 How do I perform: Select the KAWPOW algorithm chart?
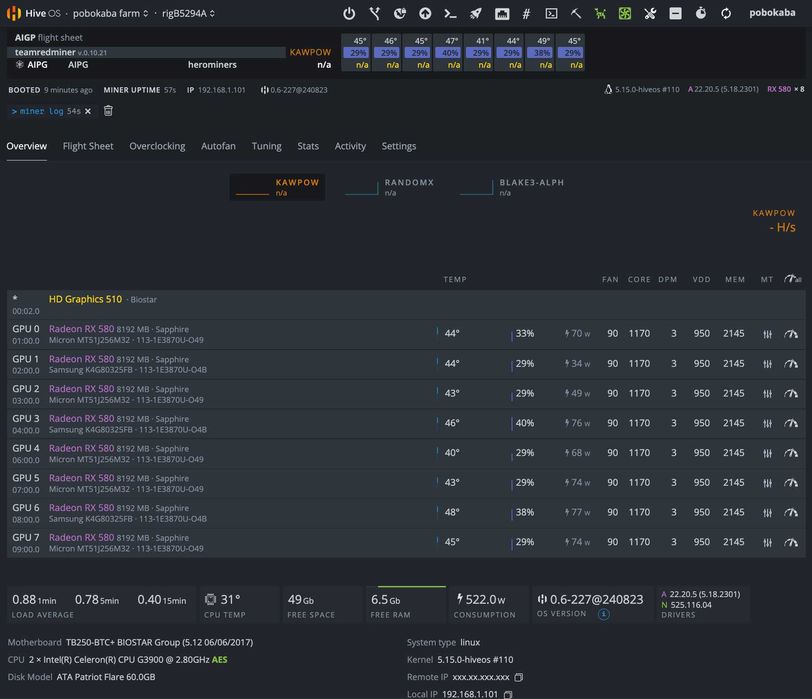(x=278, y=187)
